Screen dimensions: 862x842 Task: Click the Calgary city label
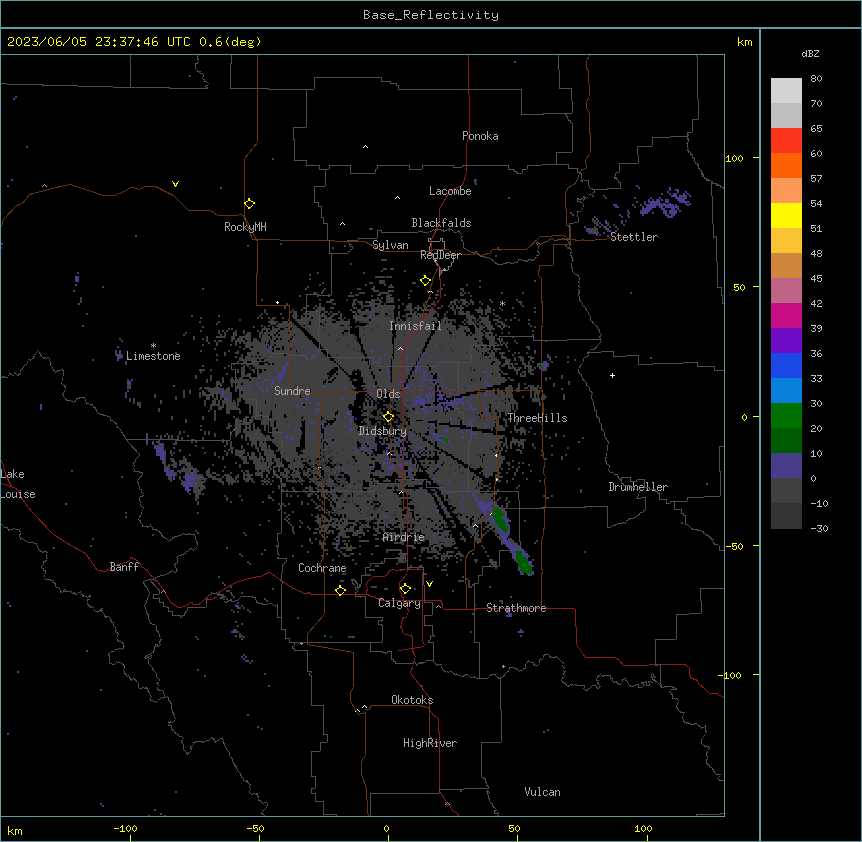pyautogui.click(x=399, y=603)
